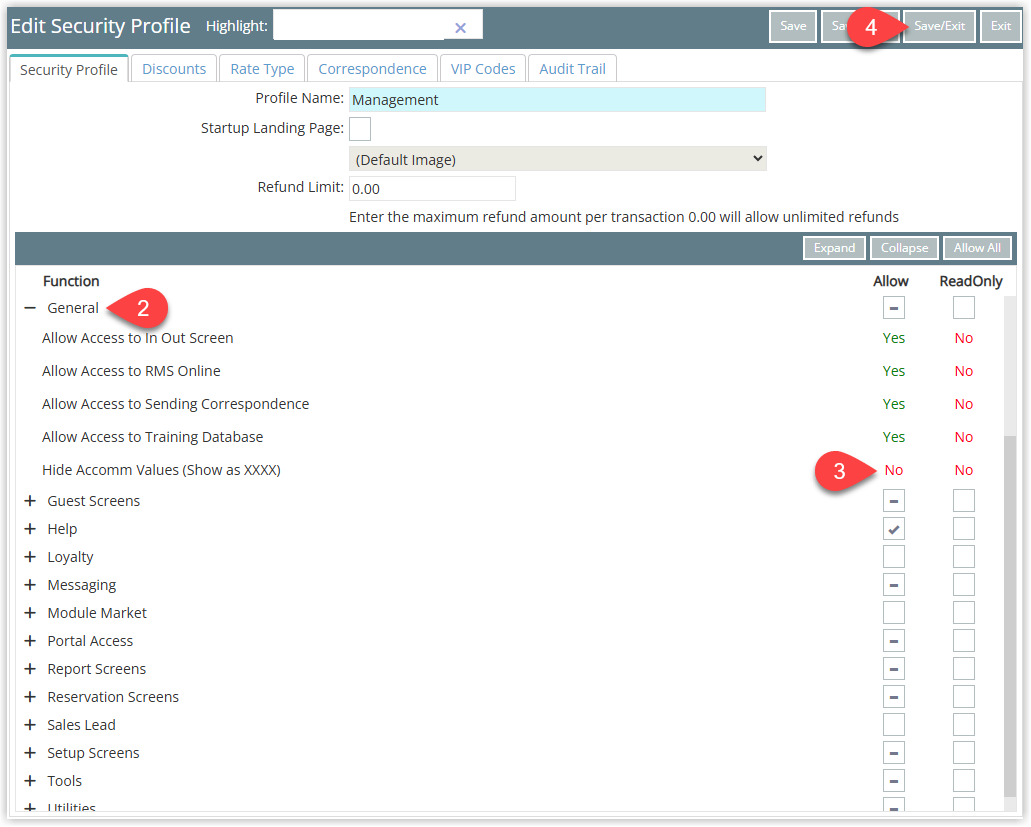Toggle Allow for In Out Screen access
The image size is (1031, 827).
[x=894, y=338]
